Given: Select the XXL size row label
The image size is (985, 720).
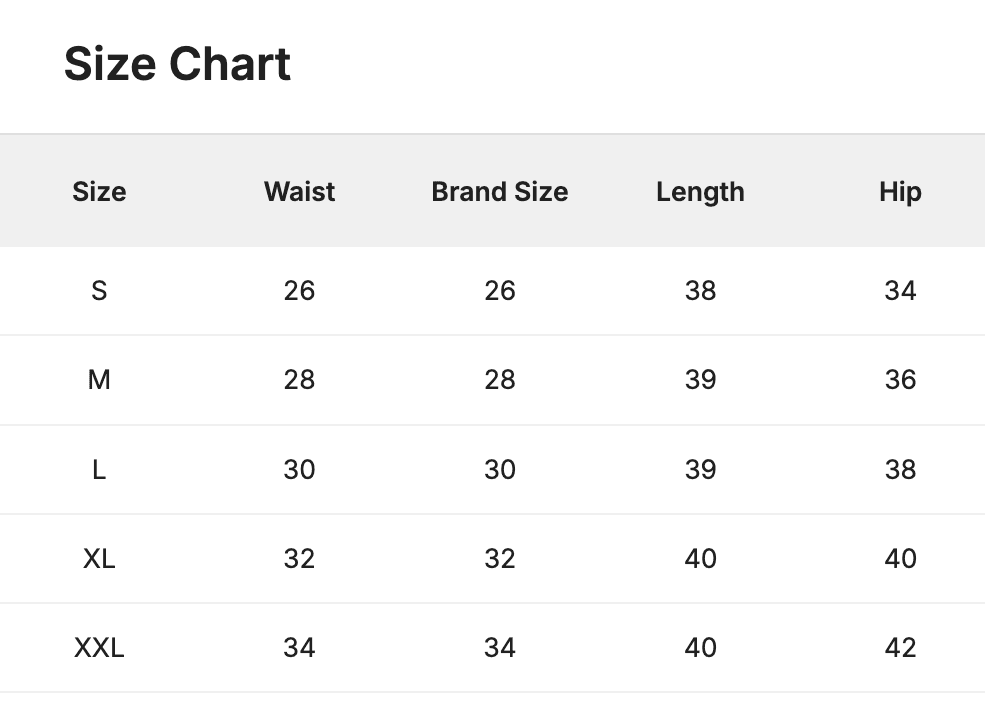Looking at the screenshot, I should (x=99, y=648).
